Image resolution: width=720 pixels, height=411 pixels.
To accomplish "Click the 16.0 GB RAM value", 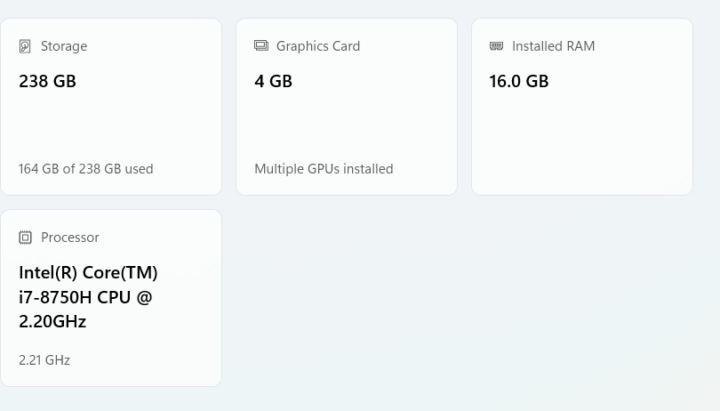I will 519,82.
